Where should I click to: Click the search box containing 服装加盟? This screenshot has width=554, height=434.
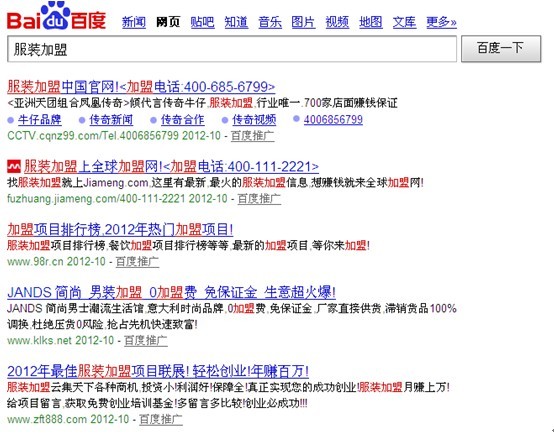pyautogui.click(x=232, y=49)
